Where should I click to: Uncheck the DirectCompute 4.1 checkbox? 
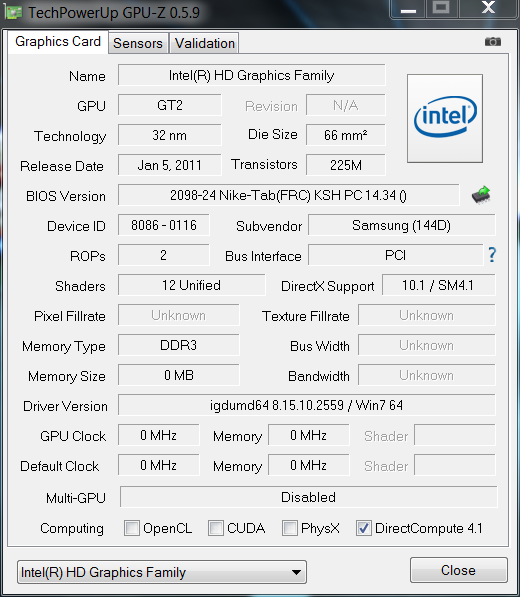coord(364,528)
